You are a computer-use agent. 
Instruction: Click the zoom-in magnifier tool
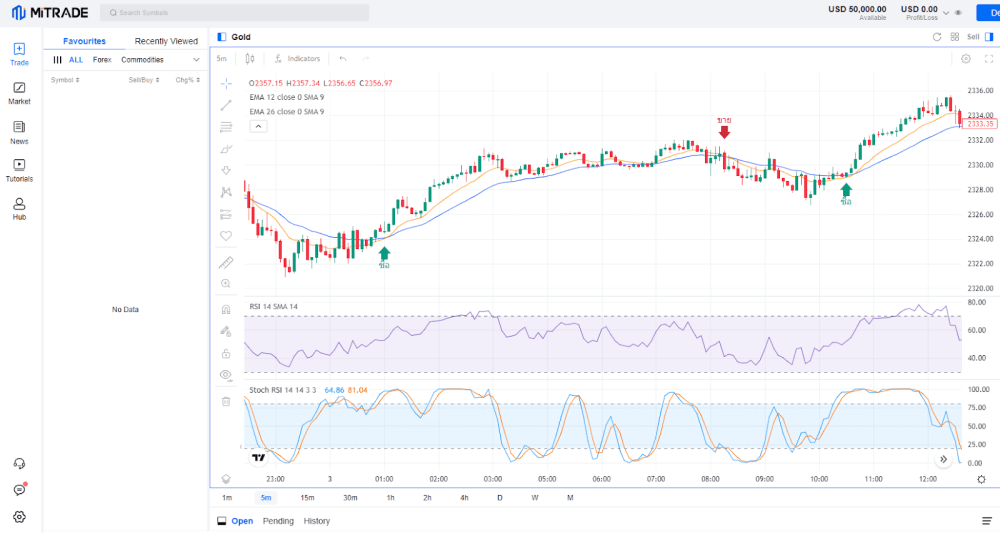226,284
